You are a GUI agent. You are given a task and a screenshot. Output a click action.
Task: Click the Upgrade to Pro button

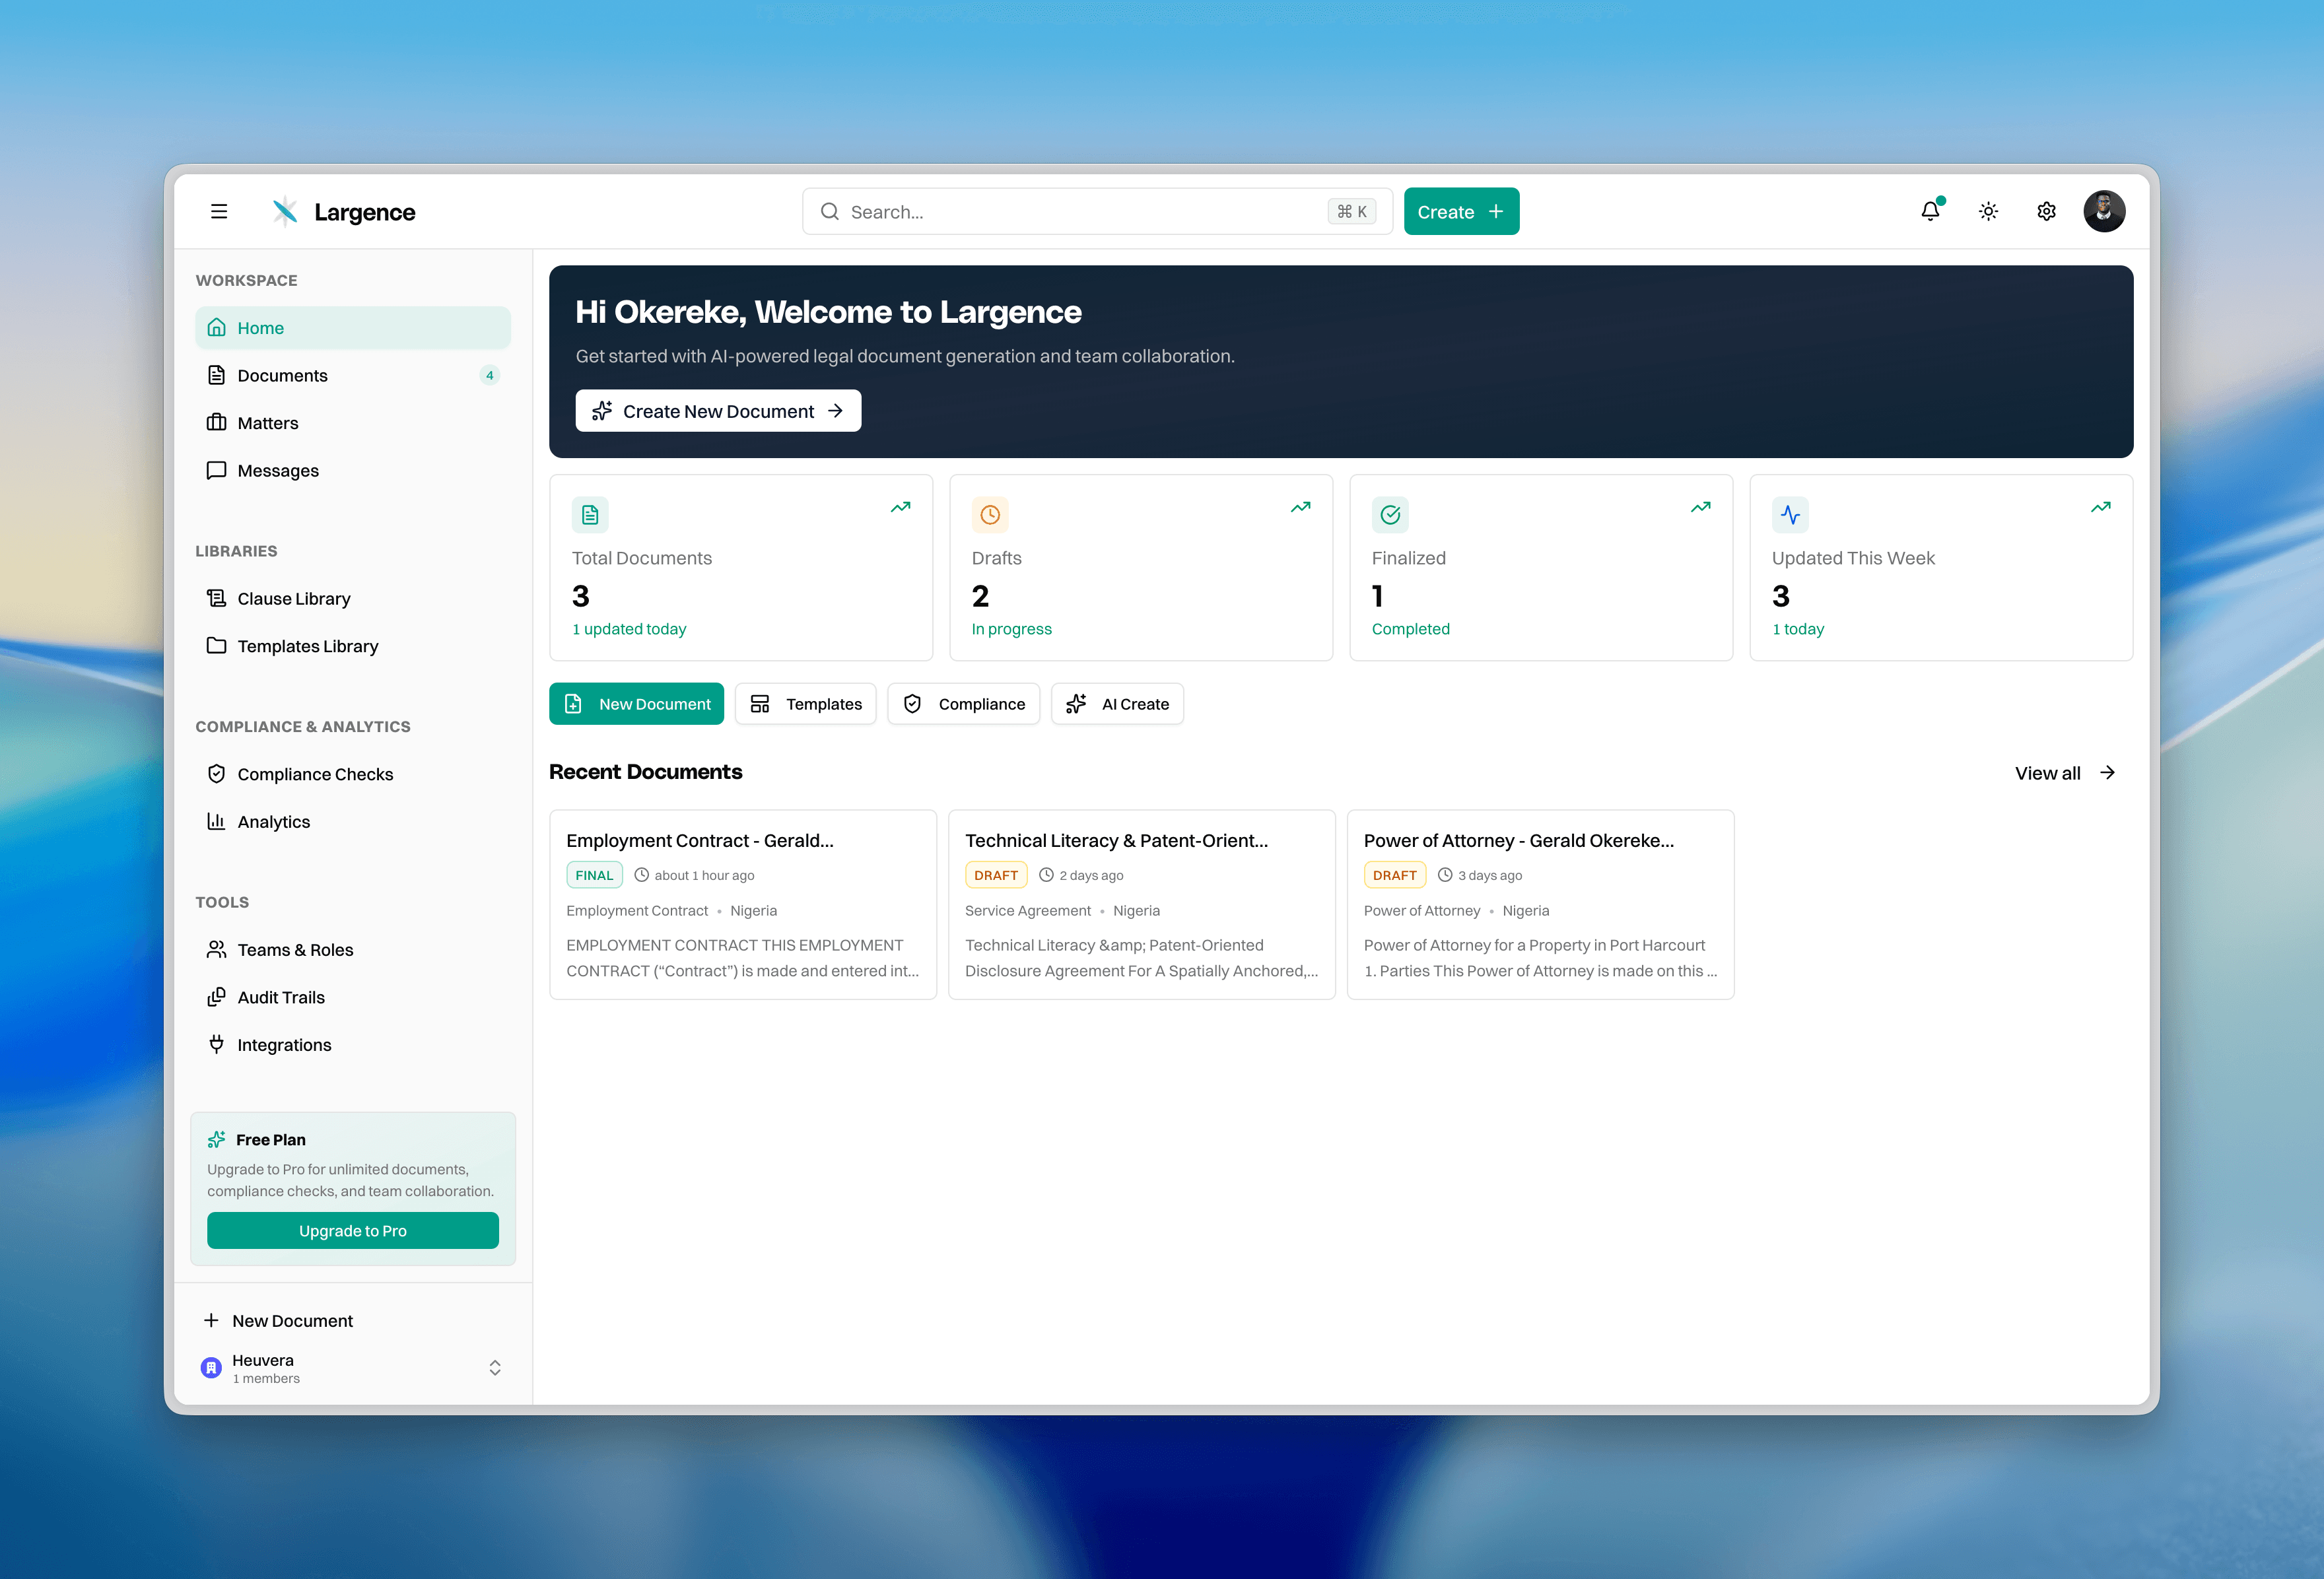(x=352, y=1230)
